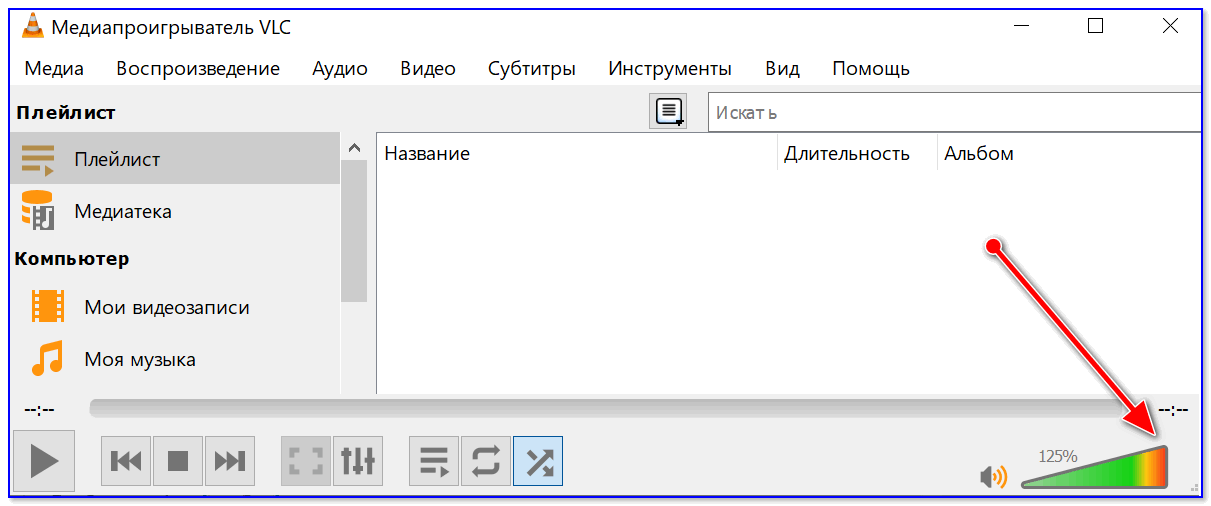1211x506 pixels.
Task: Click the music note icon of Моя музыка
Action: pos(47,358)
